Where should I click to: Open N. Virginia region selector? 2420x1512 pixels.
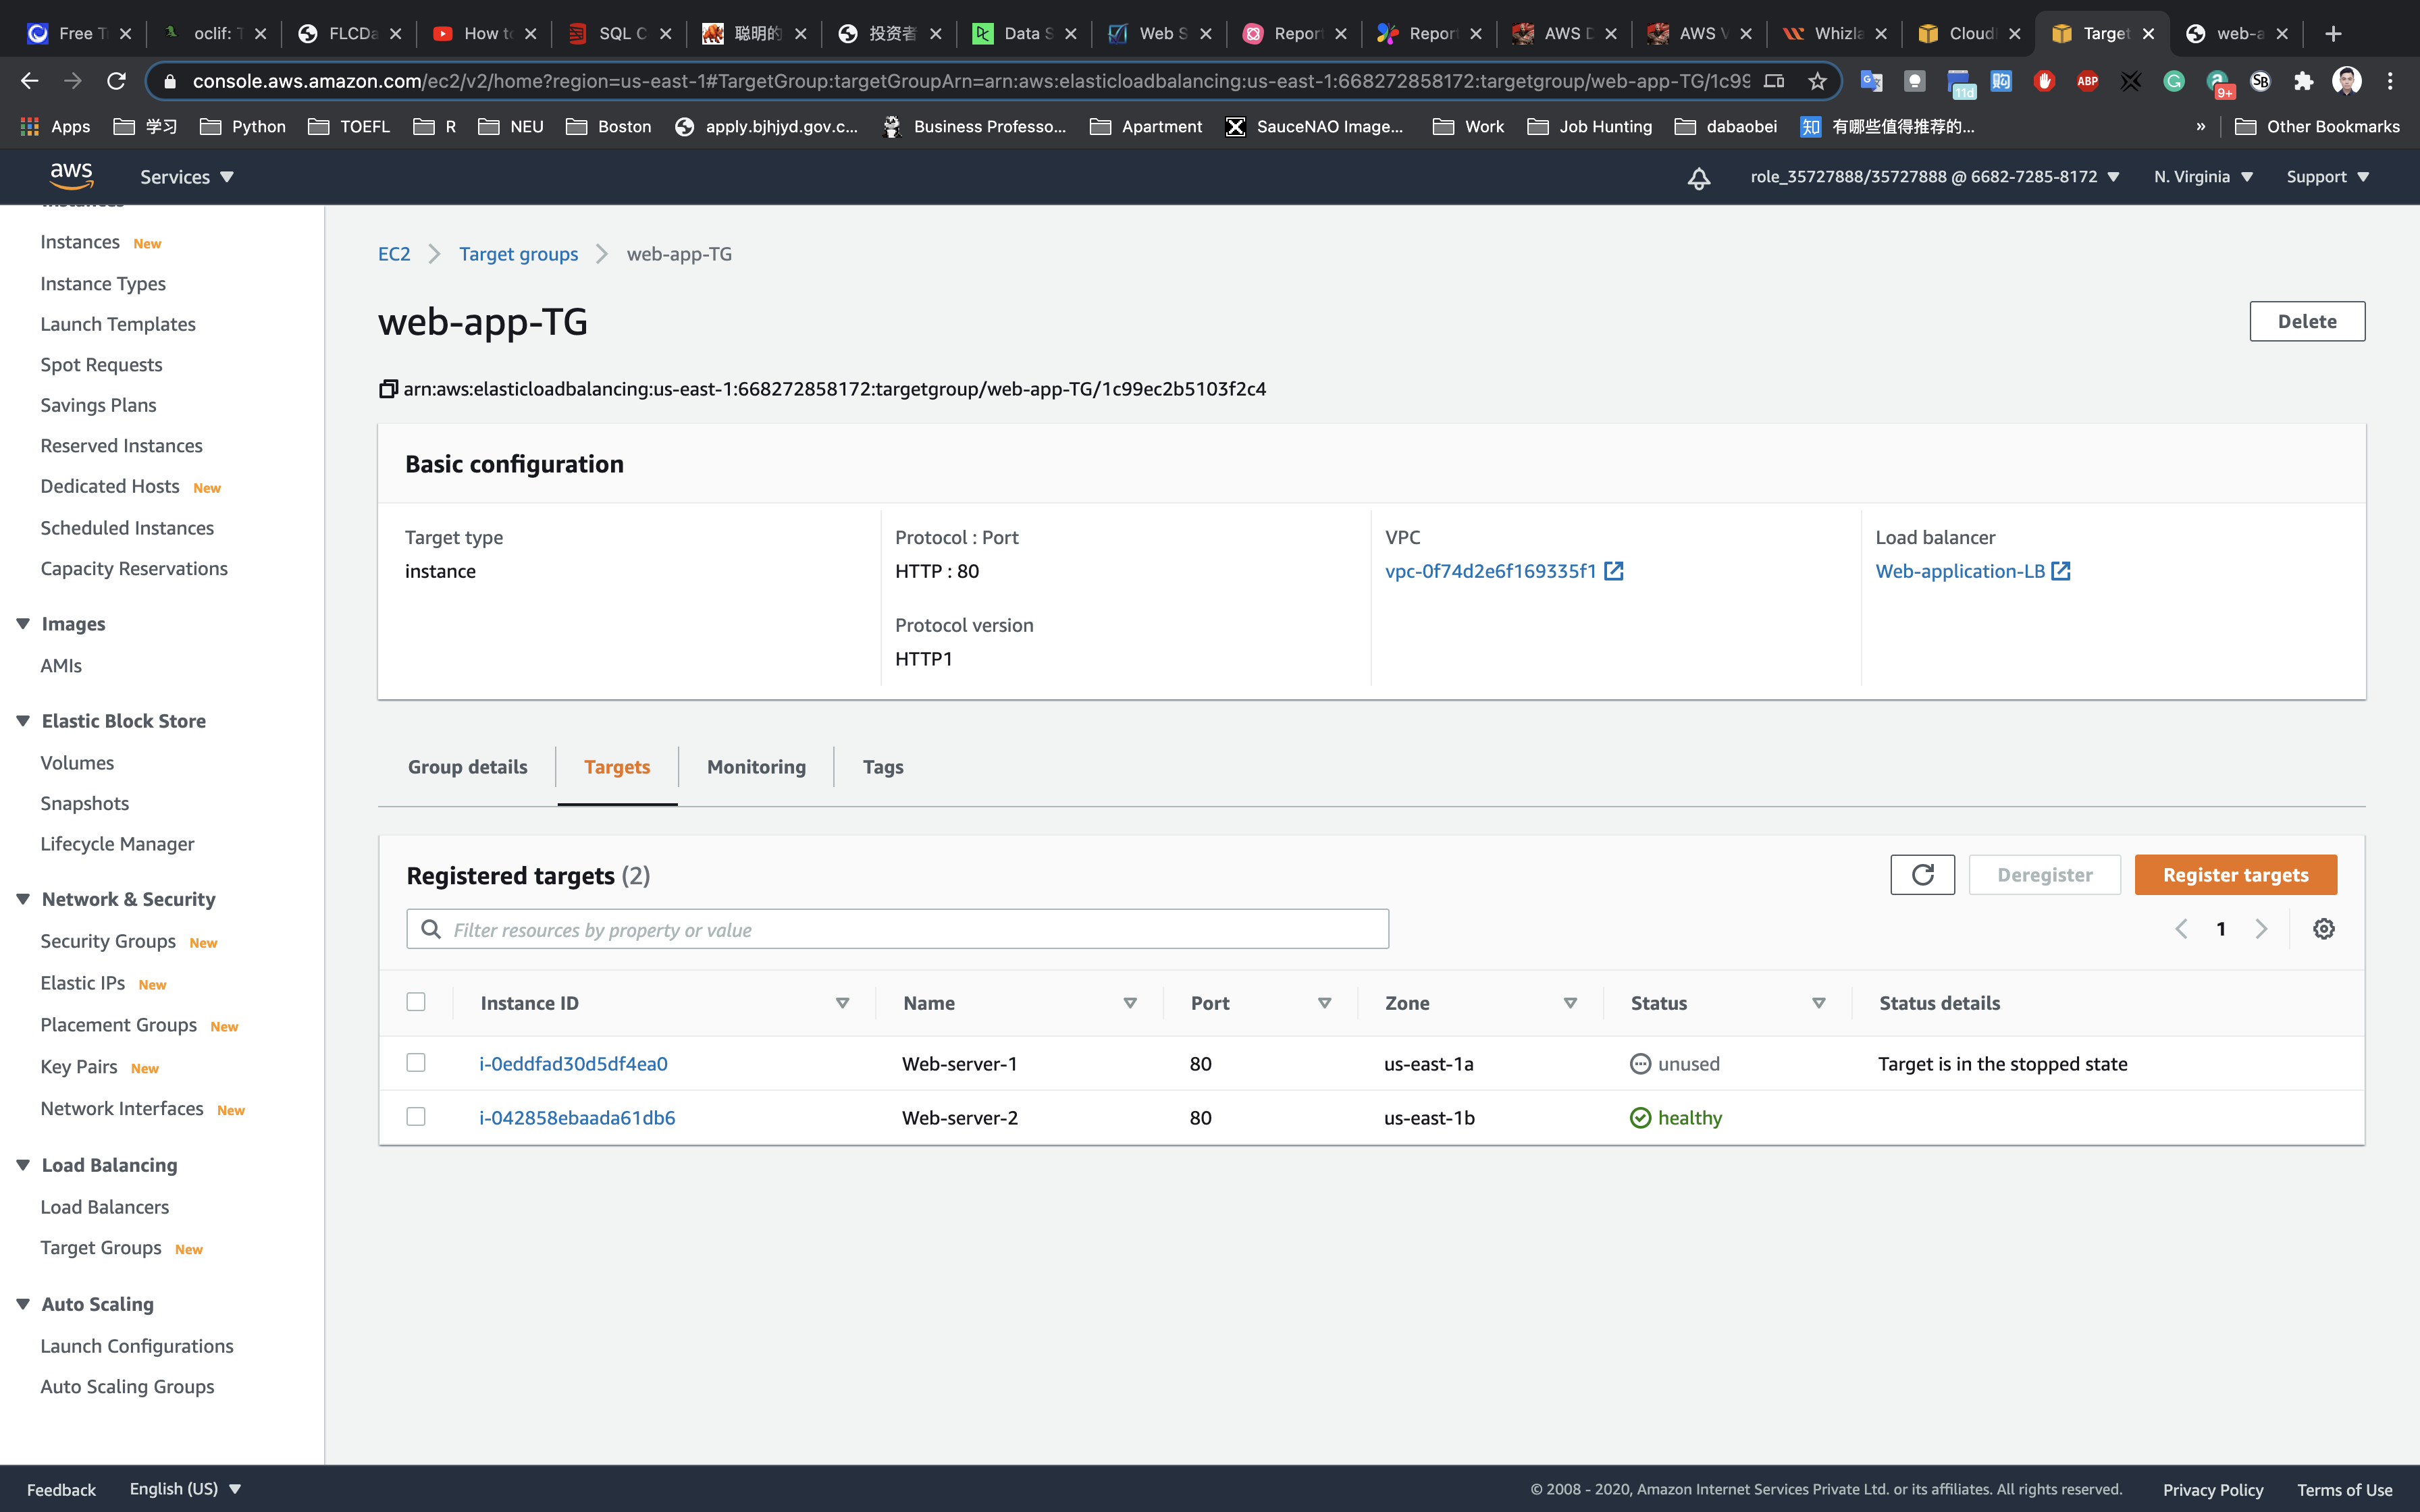[2202, 177]
